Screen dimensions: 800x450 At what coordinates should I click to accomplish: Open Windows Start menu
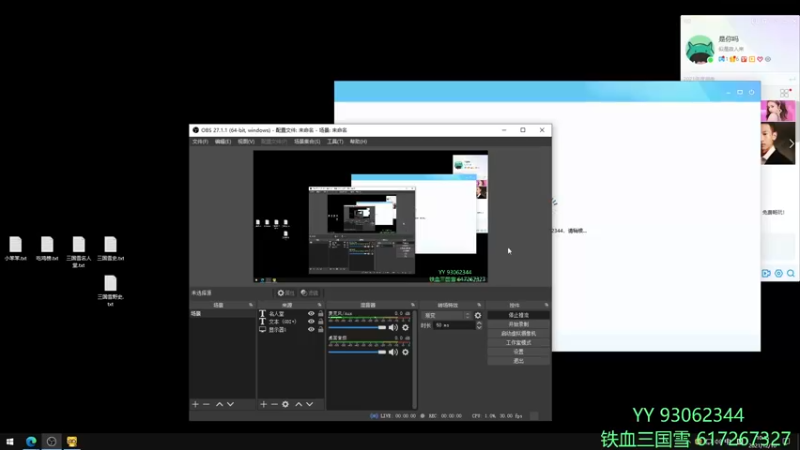pos(10,441)
